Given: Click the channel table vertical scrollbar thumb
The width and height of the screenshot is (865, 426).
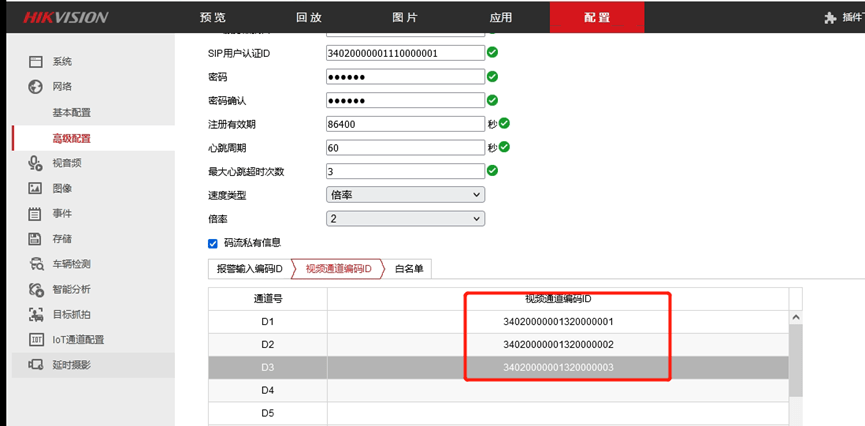Looking at the screenshot, I should [796, 360].
